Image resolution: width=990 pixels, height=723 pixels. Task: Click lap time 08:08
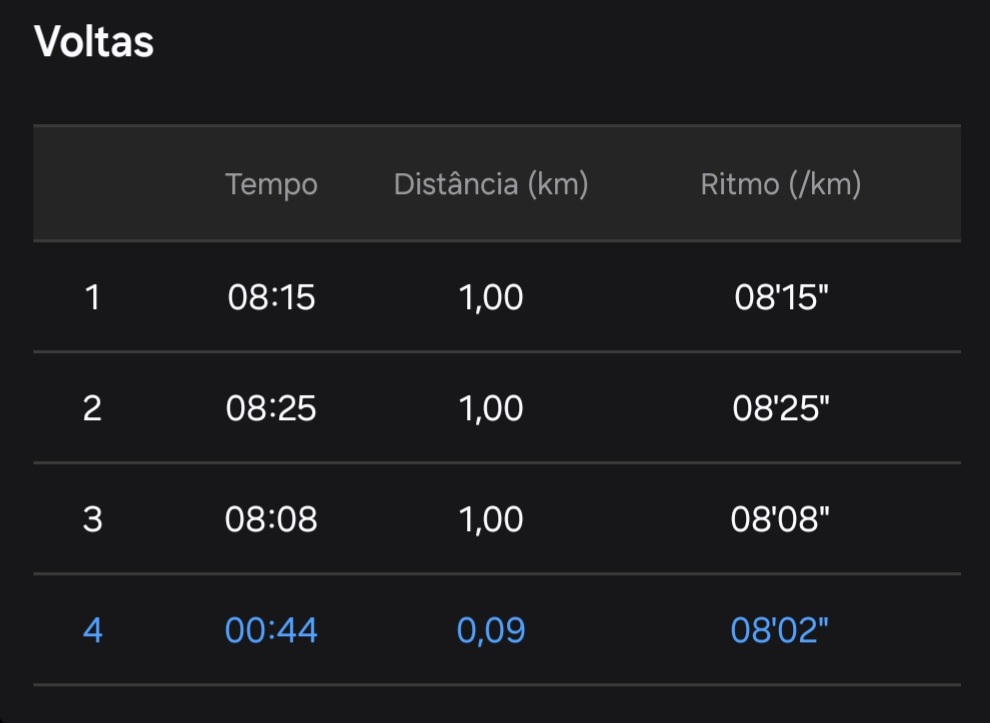(x=271, y=519)
